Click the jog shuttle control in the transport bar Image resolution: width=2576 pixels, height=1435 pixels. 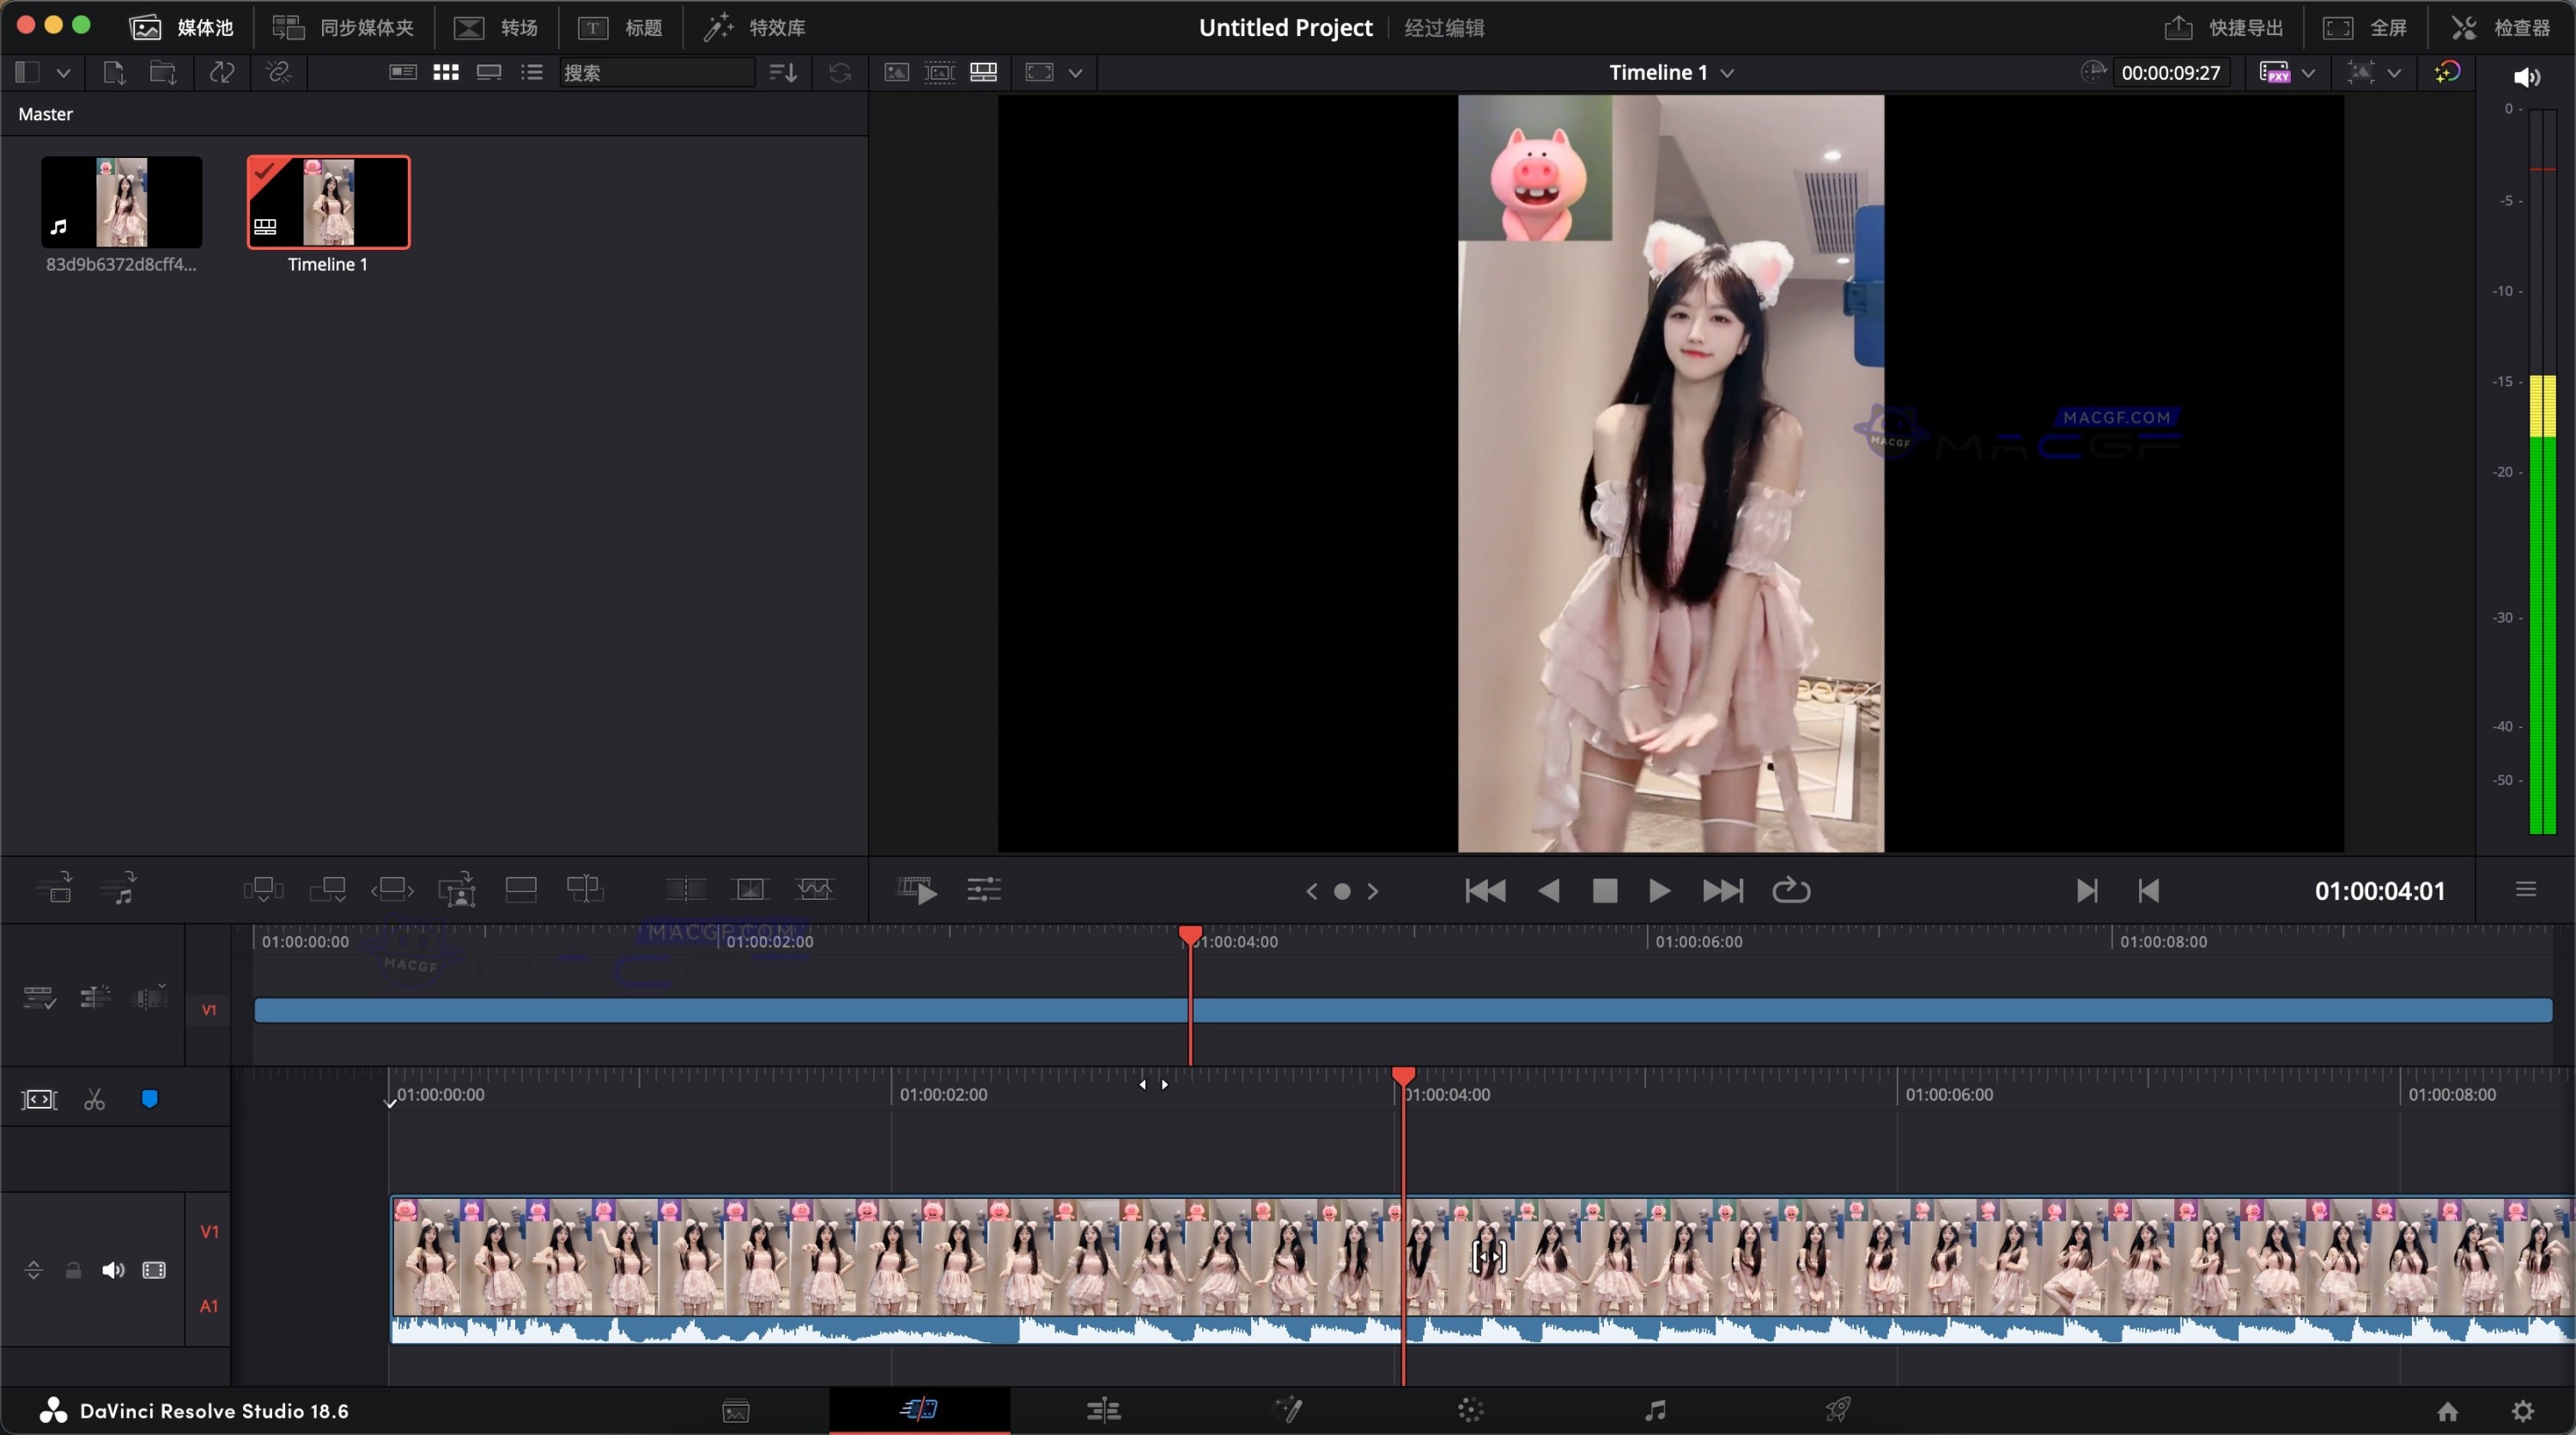point(1343,890)
